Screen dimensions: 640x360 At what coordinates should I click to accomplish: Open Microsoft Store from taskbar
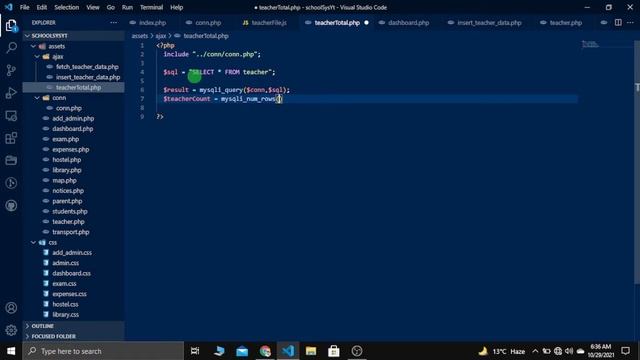coord(333,351)
